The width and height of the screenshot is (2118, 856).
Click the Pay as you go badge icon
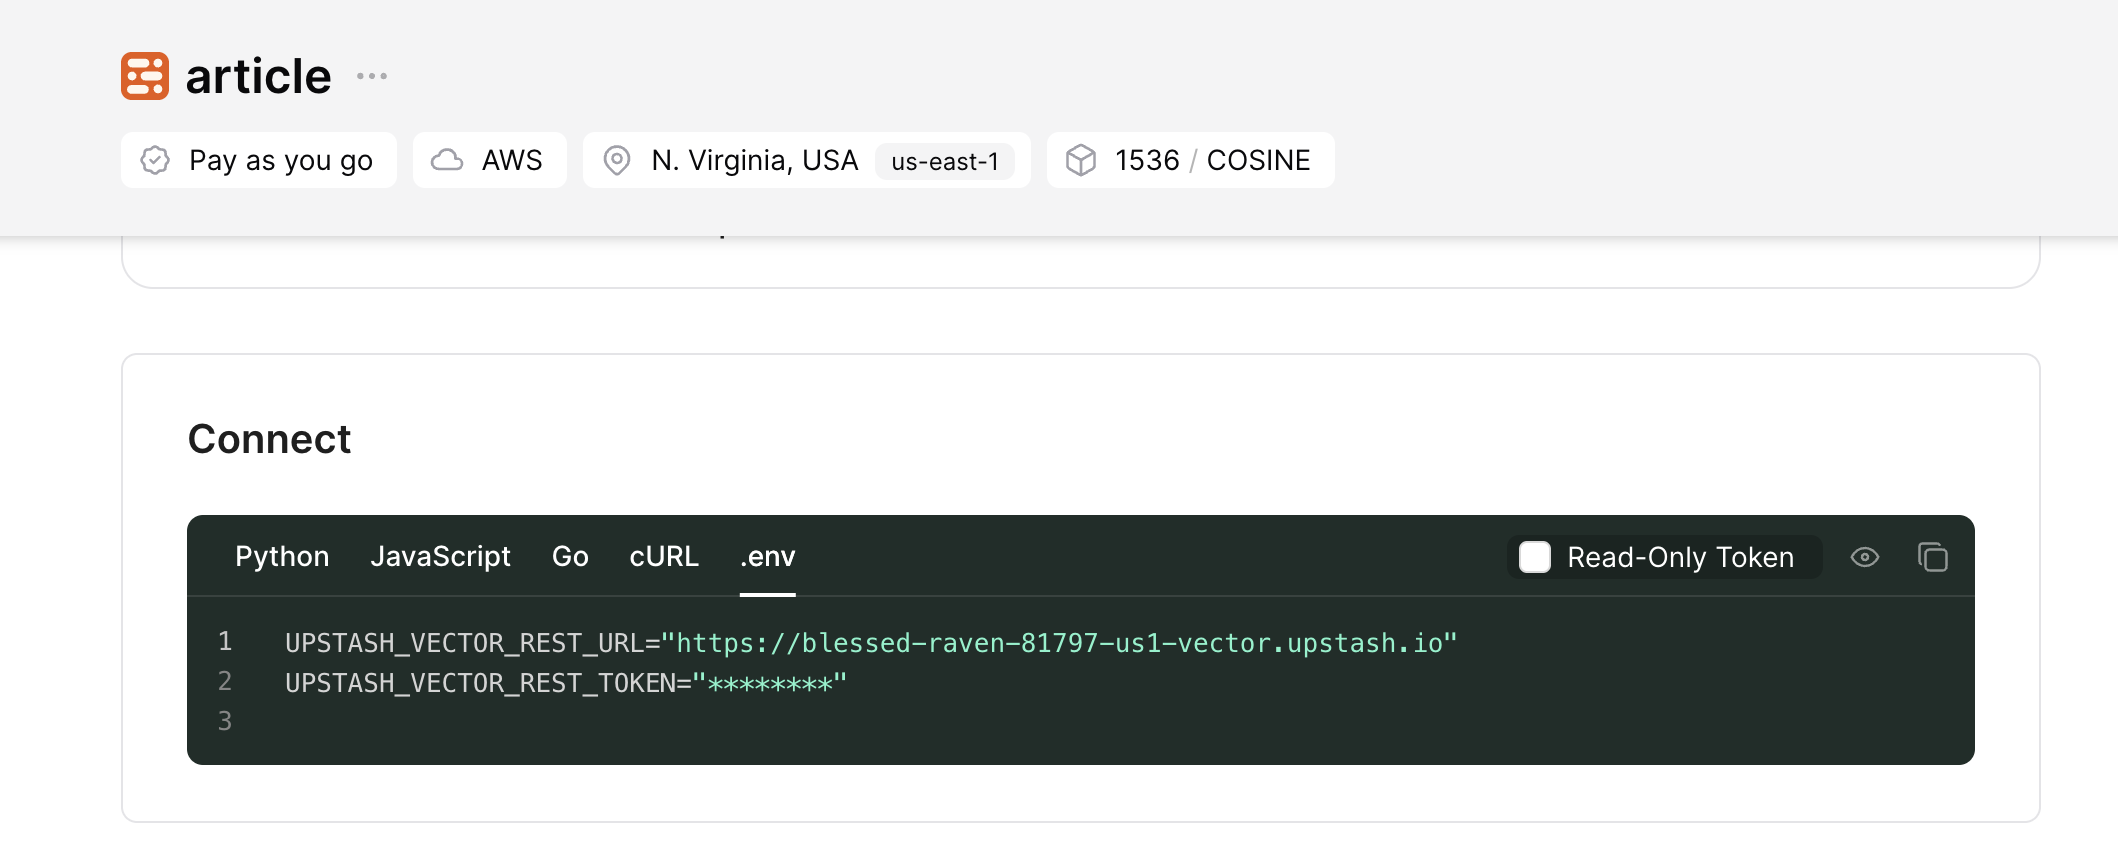click(x=155, y=160)
